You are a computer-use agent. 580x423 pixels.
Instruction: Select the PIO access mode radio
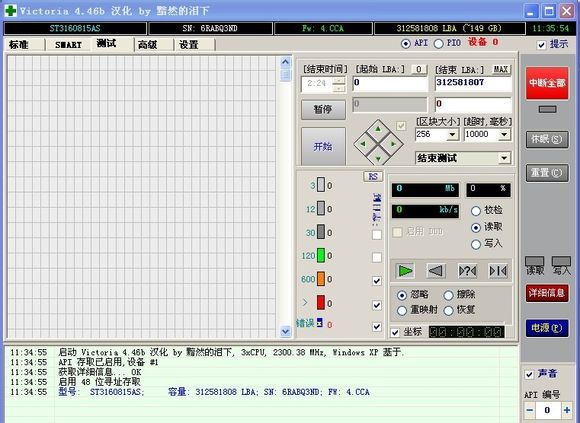pyautogui.click(x=439, y=44)
